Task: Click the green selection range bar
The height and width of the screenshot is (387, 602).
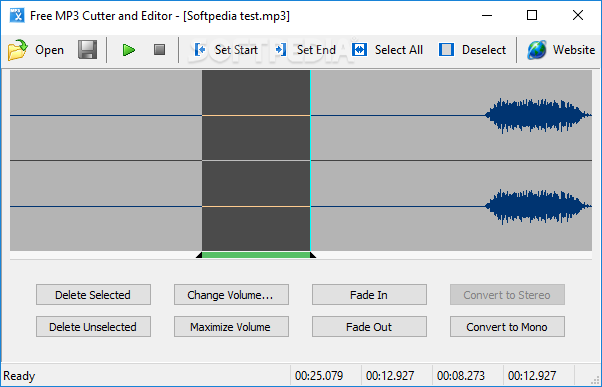Action: point(256,255)
